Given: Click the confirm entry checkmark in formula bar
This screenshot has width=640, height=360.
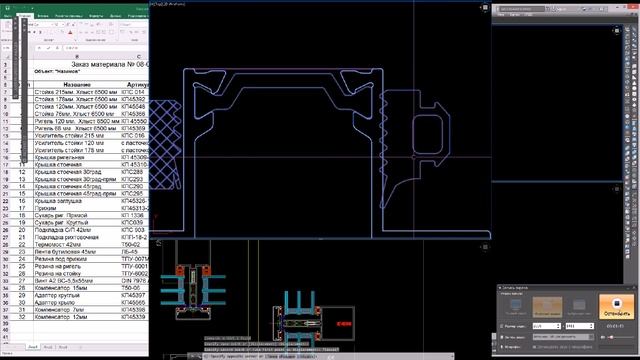Looking at the screenshot, I should pyautogui.click(x=48, y=48).
